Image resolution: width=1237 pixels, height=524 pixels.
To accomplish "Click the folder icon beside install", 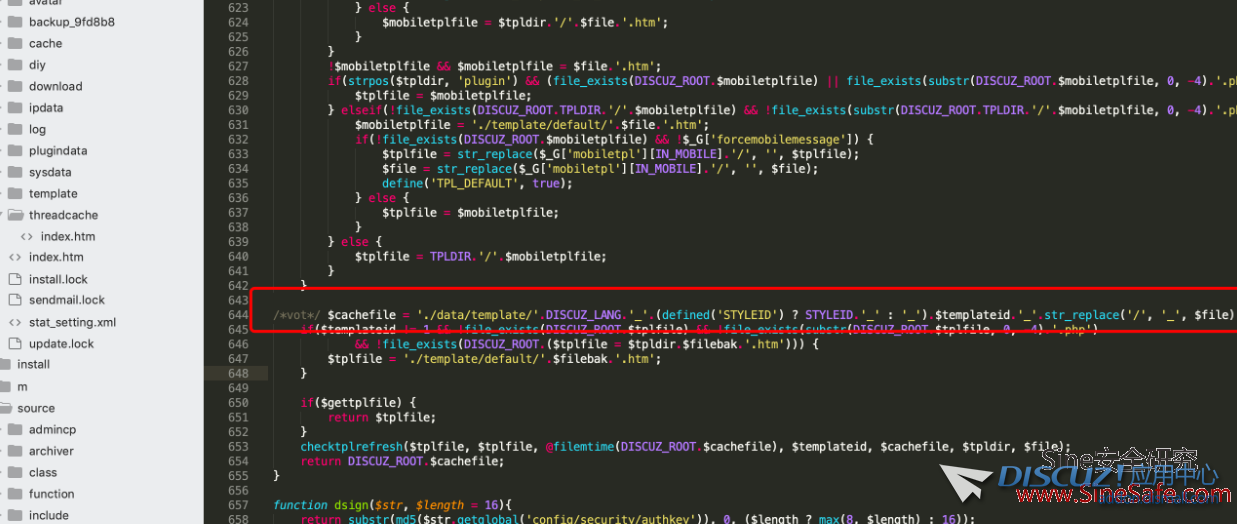I will (x=5, y=364).
